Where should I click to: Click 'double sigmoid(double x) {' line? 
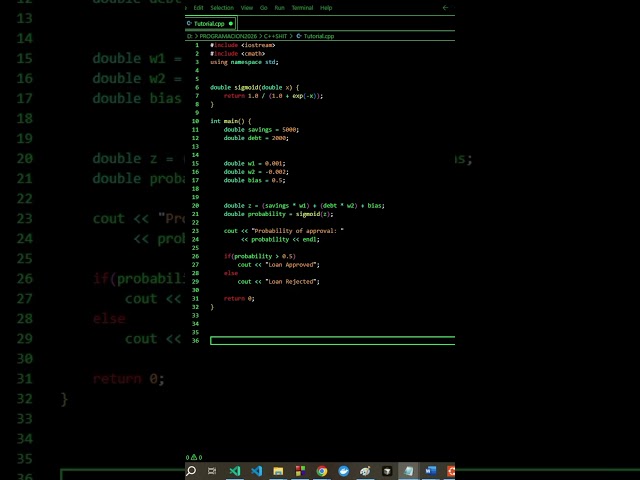coord(255,87)
